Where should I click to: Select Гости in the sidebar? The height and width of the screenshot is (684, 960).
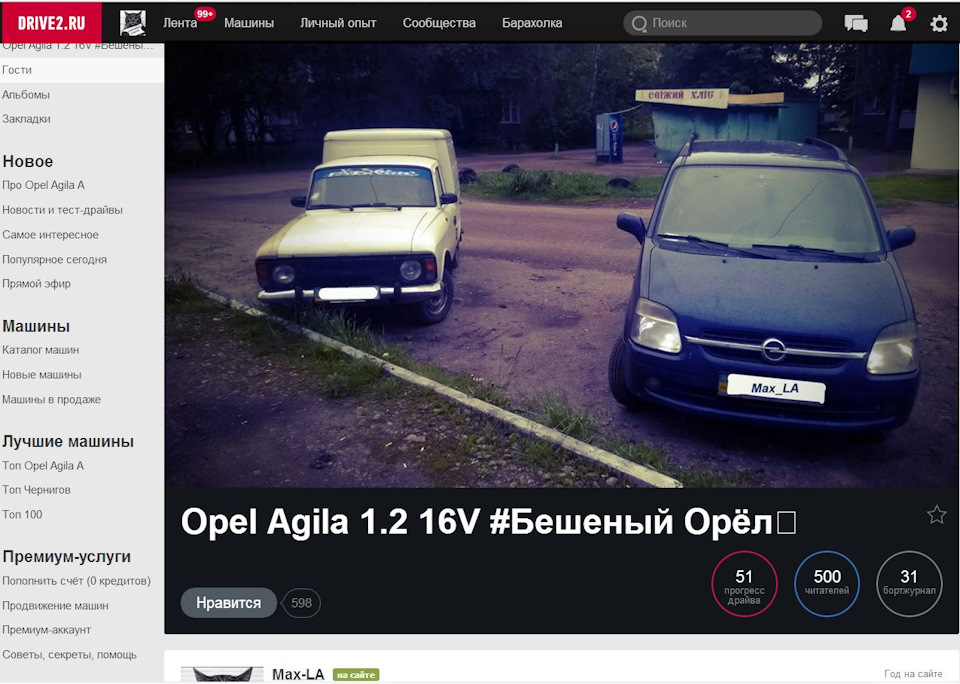82,70
